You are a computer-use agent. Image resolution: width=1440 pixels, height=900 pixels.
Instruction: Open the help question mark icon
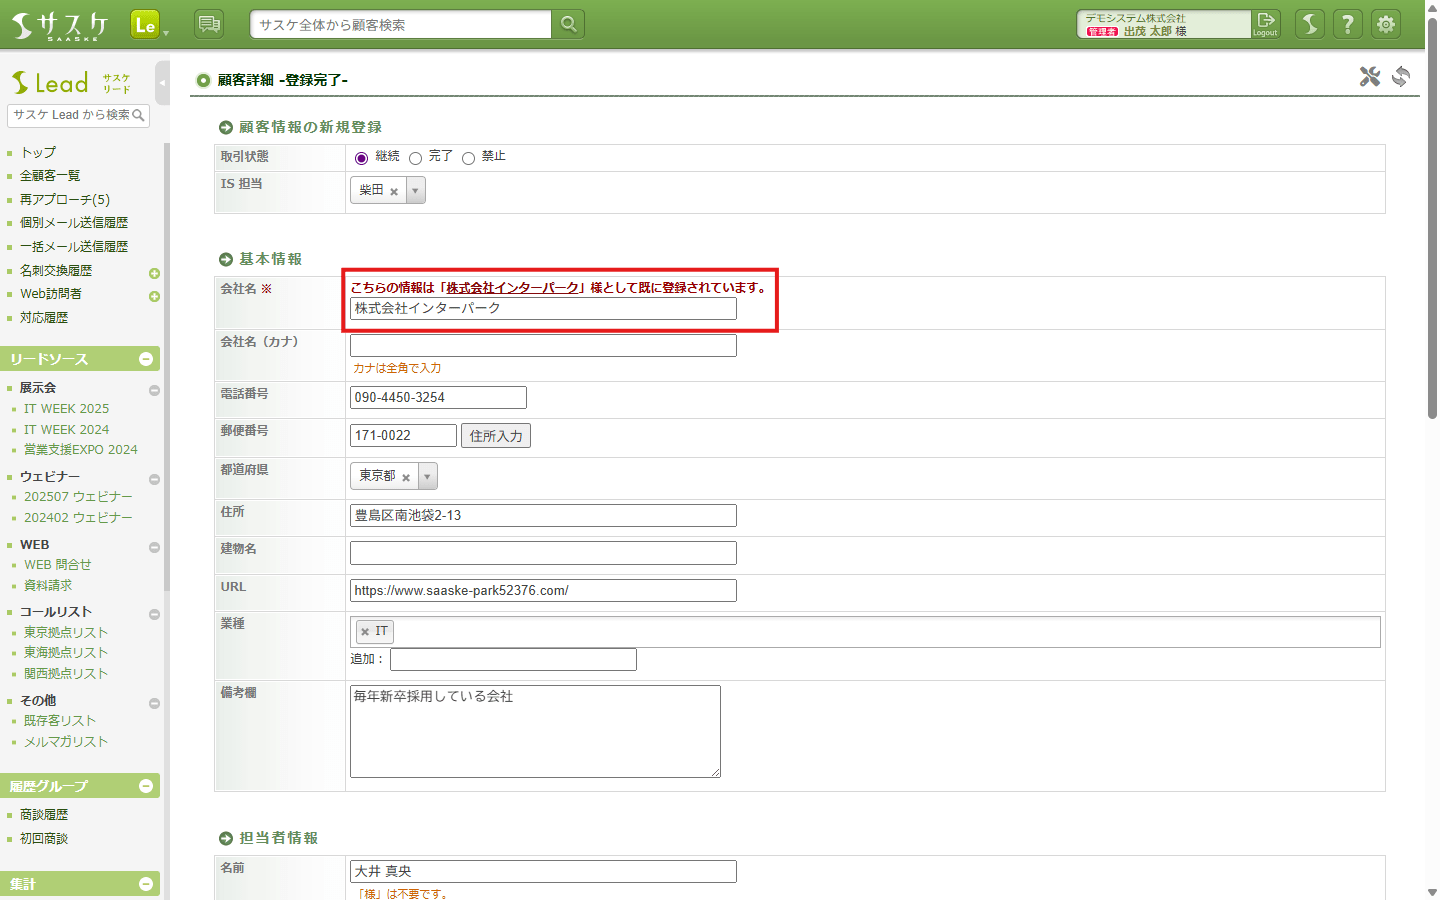coord(1348,24)
